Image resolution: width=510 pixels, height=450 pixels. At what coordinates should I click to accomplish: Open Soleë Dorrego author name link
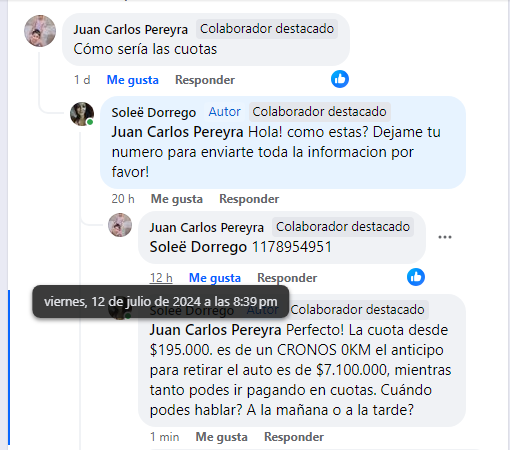point(154,113)
